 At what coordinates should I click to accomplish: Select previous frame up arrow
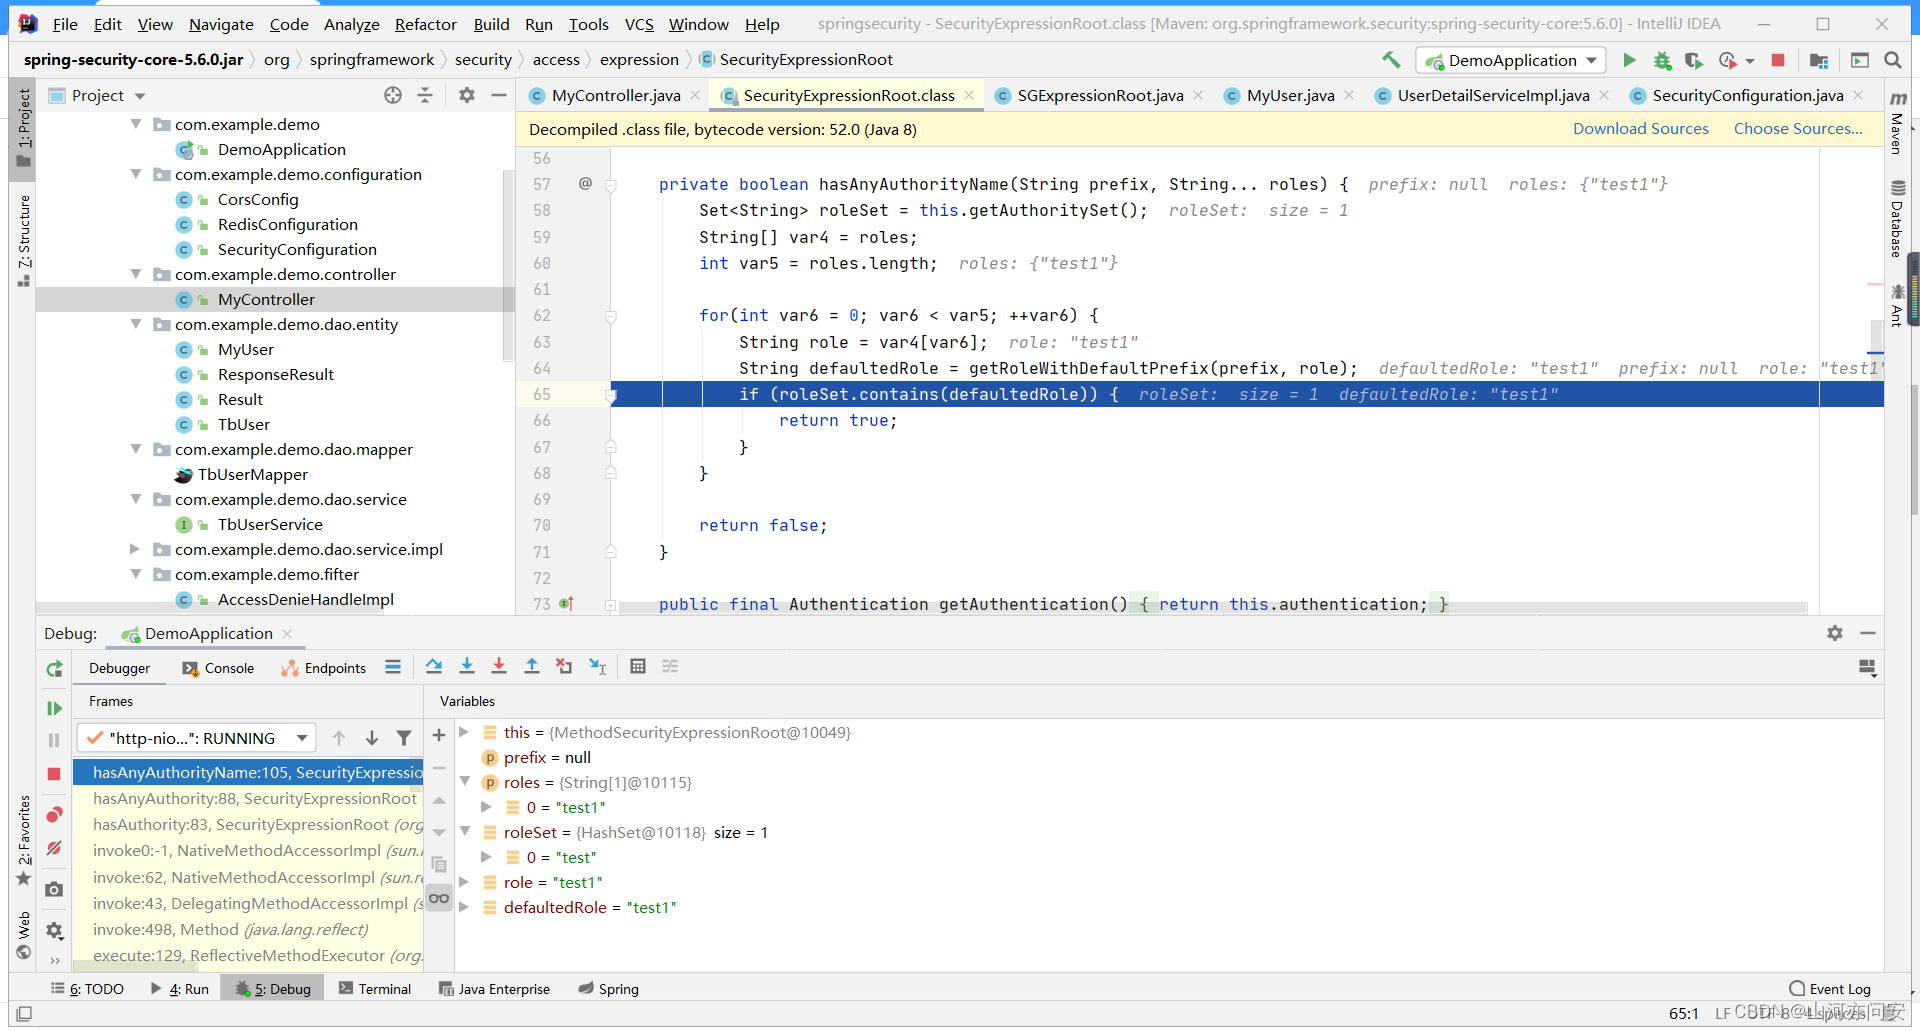(x=339, y=738)
